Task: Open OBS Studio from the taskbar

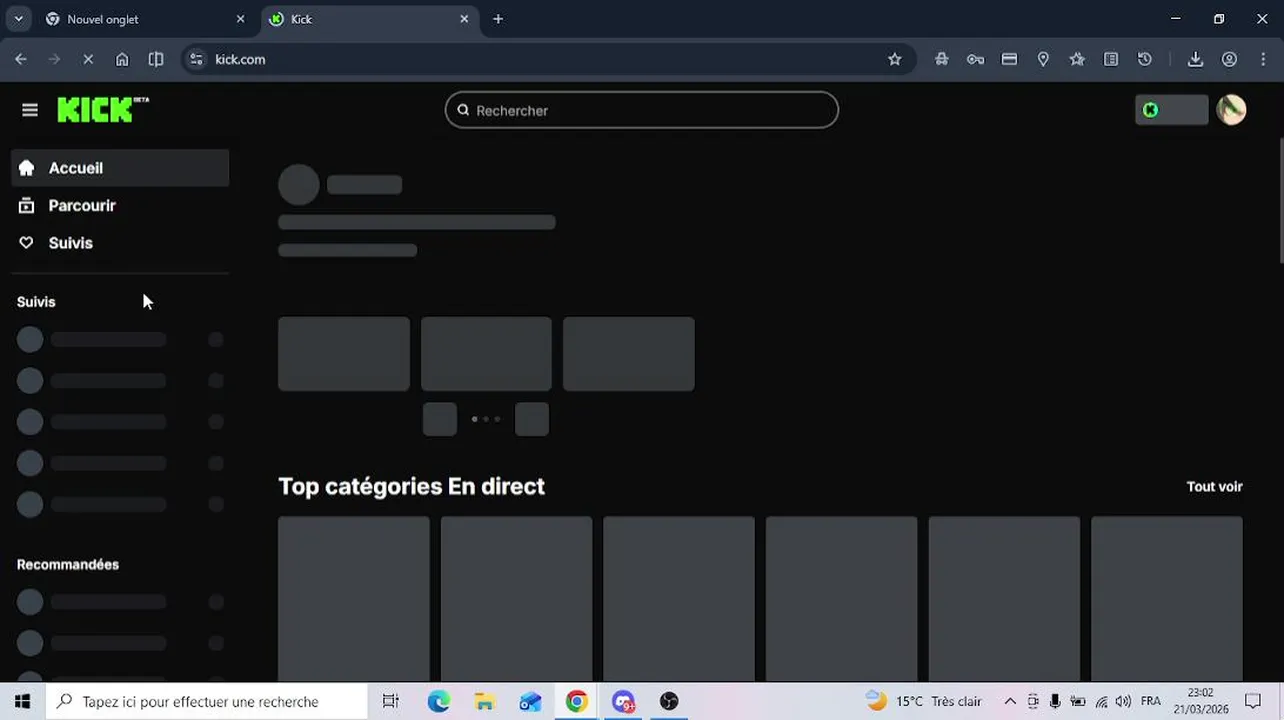Action: tap(669, 701)
